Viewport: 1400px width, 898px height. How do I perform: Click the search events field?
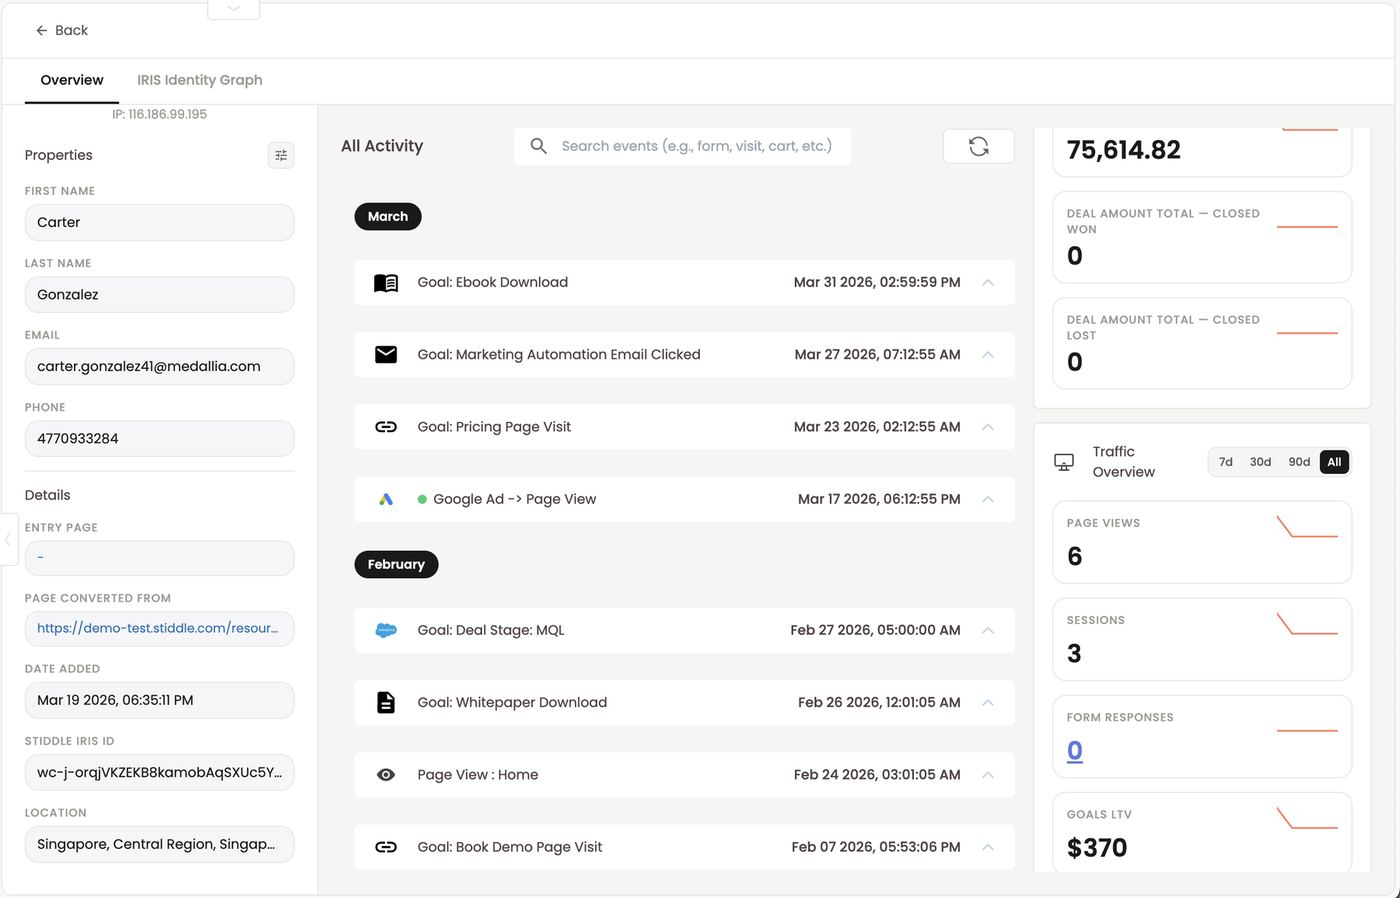[682, 146]
